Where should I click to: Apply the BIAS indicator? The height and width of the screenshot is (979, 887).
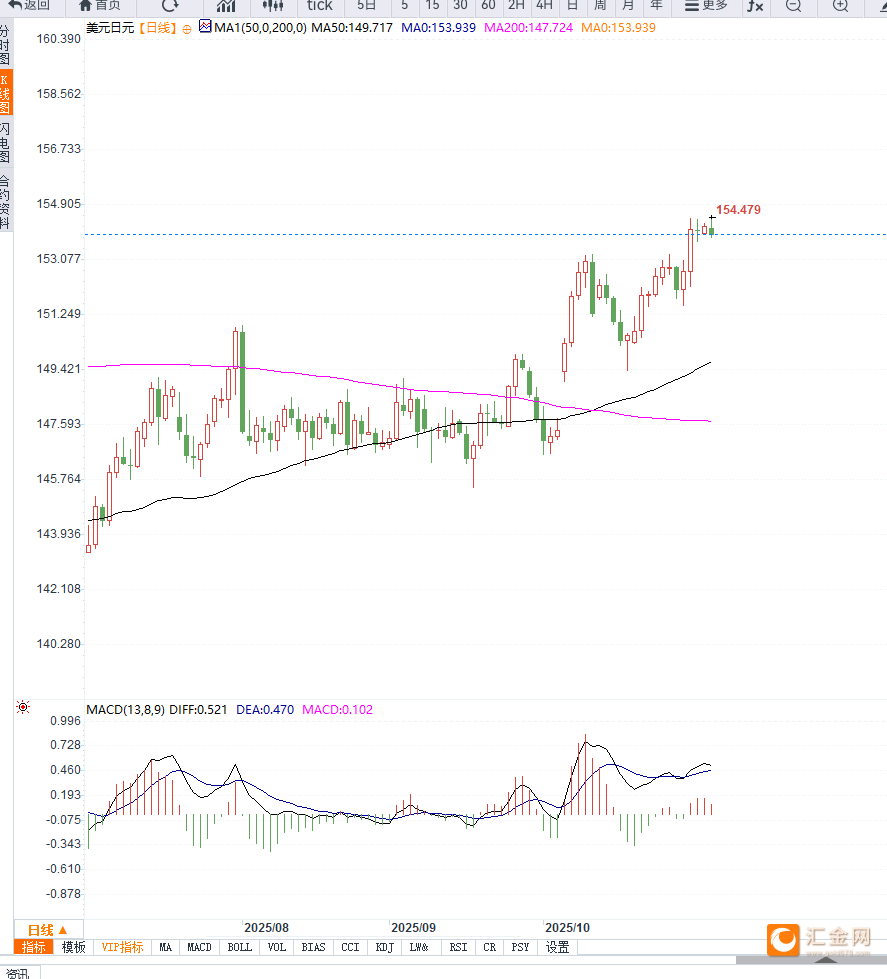tap(313, 947)
